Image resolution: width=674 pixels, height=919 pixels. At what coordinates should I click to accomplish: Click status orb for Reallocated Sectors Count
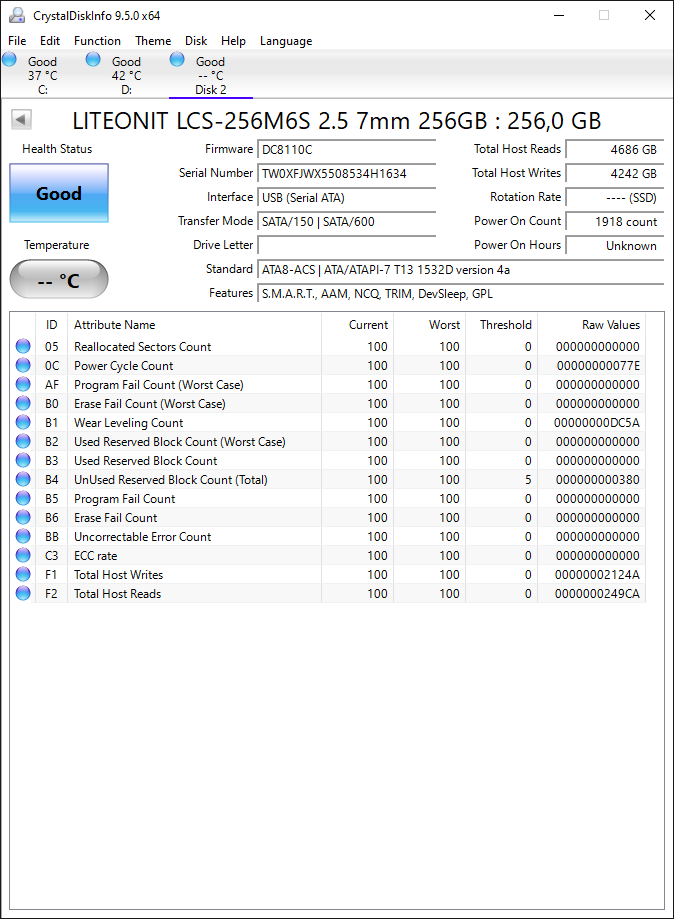23,346
